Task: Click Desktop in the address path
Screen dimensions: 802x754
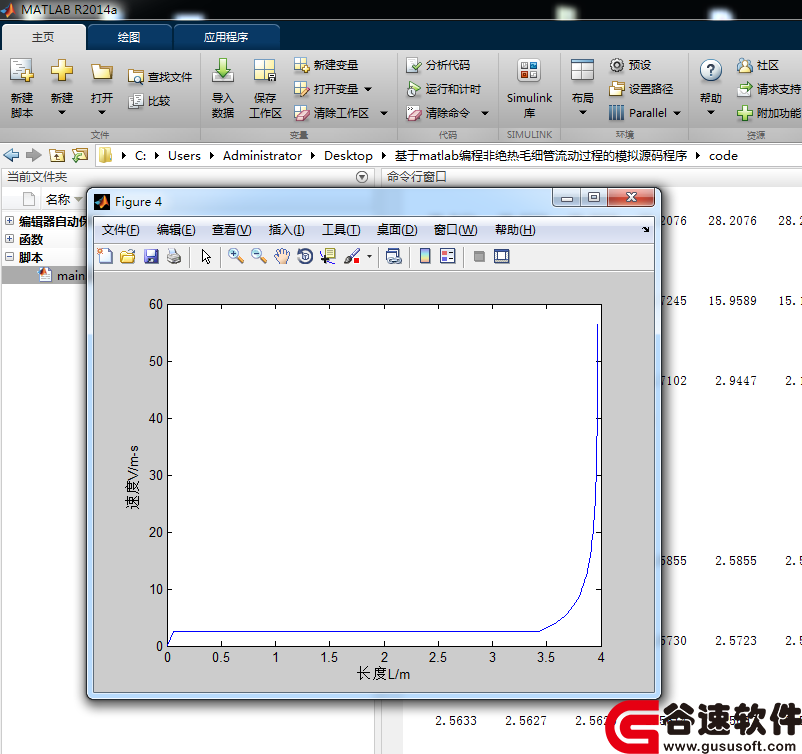Action: coord(348,156)
